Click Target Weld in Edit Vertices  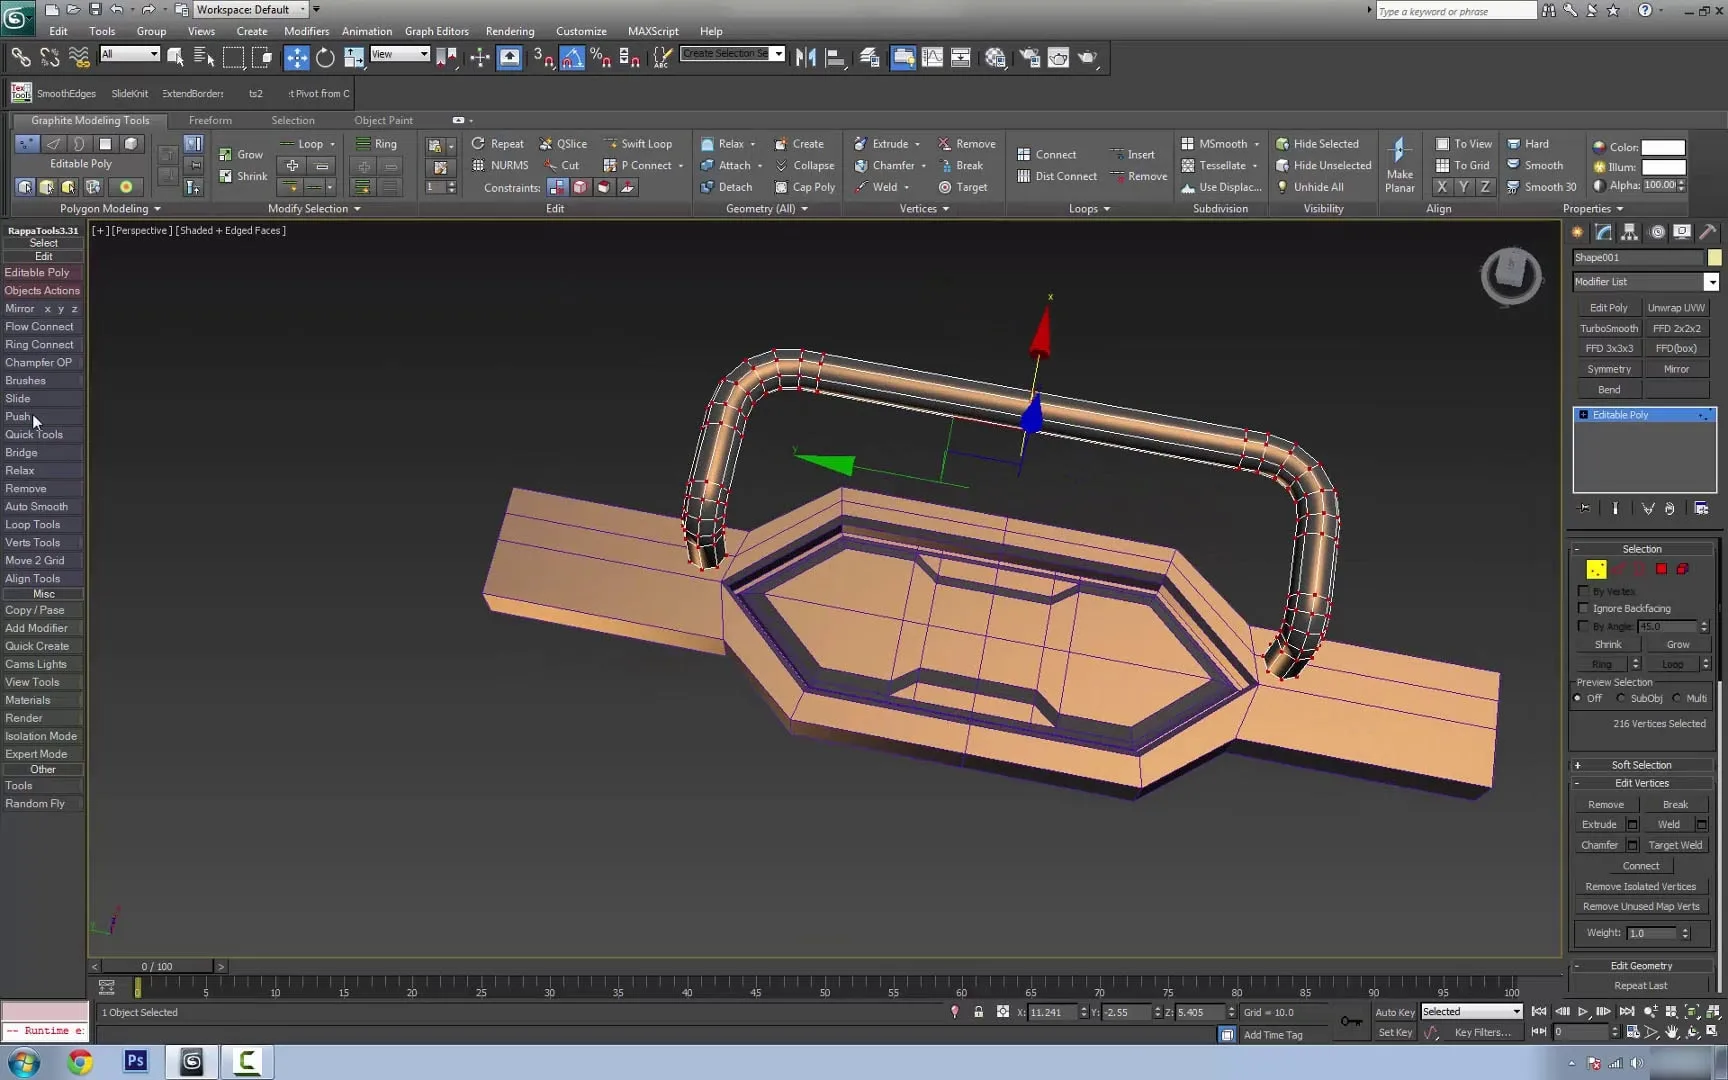pos(1675,845)
